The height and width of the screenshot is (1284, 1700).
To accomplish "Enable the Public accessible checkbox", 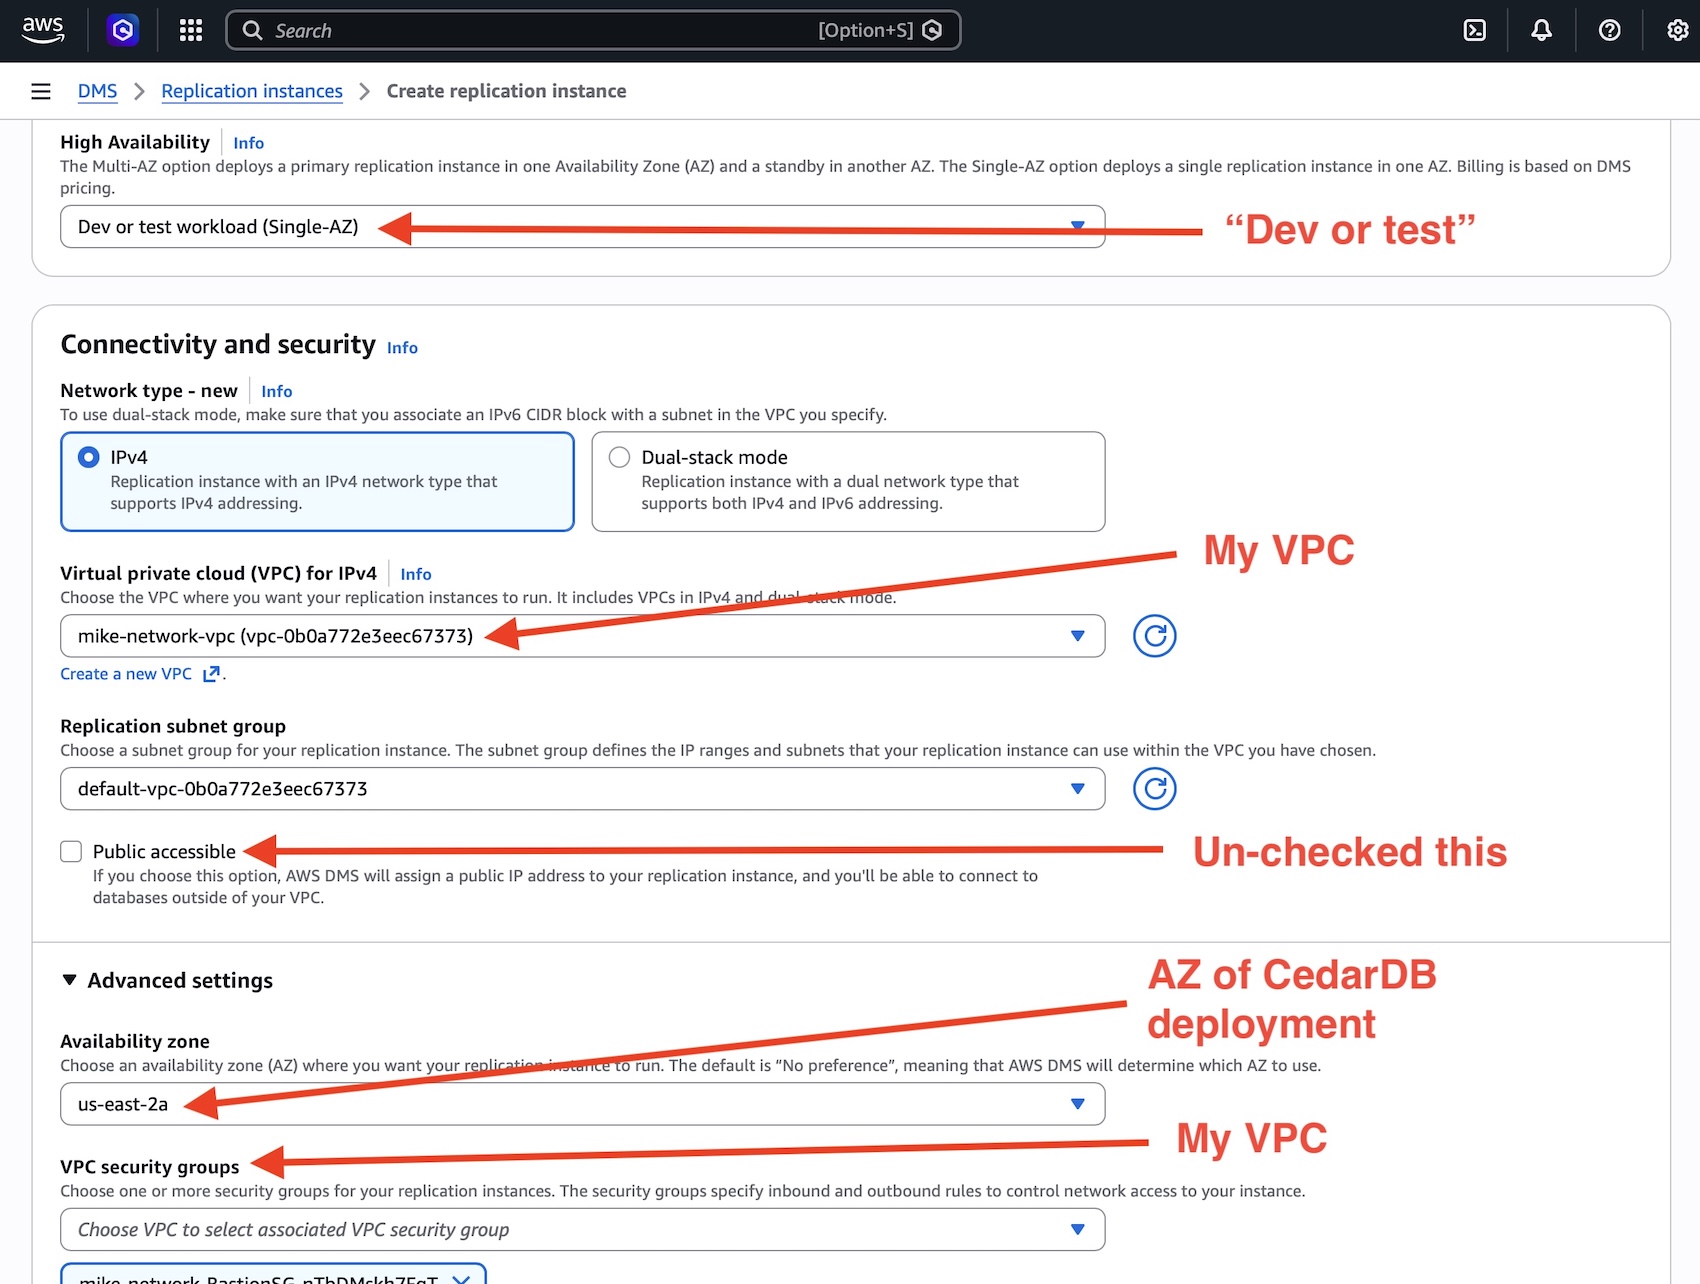I will click(x=71, y=851).
